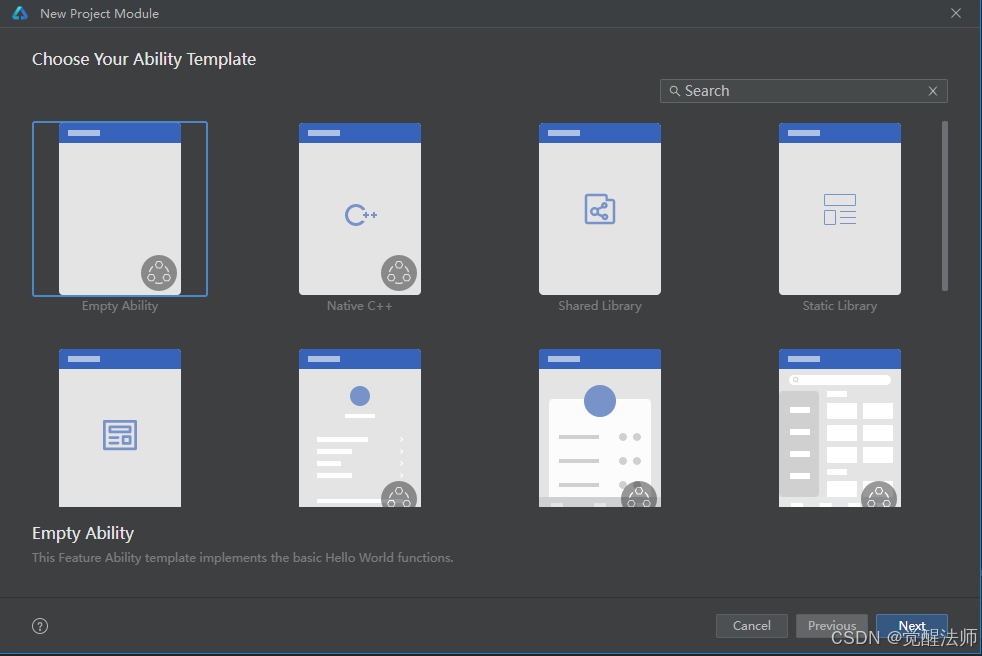The height and width of the screenshot is (656, 982).
Task: Click the layout icon in Static Library card
Action: pos(839,209)
